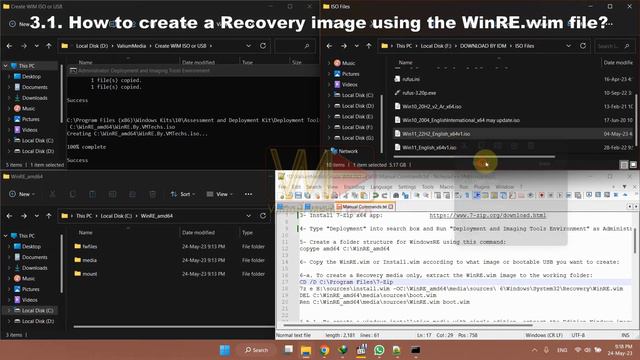Click the horizontal scrollbar in Notepad++ editor
This screenshot has height=360, width=640.
coord(407,325)
